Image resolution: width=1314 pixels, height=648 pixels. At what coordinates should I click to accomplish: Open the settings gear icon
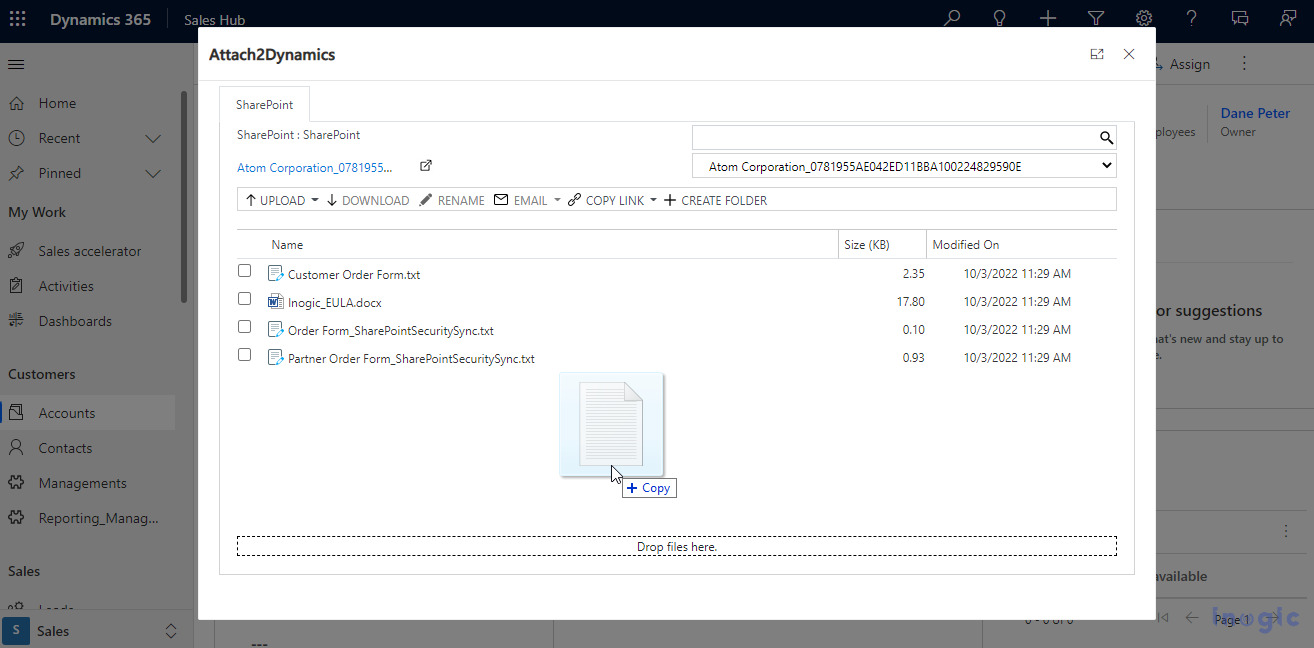tap(1144, 18)
